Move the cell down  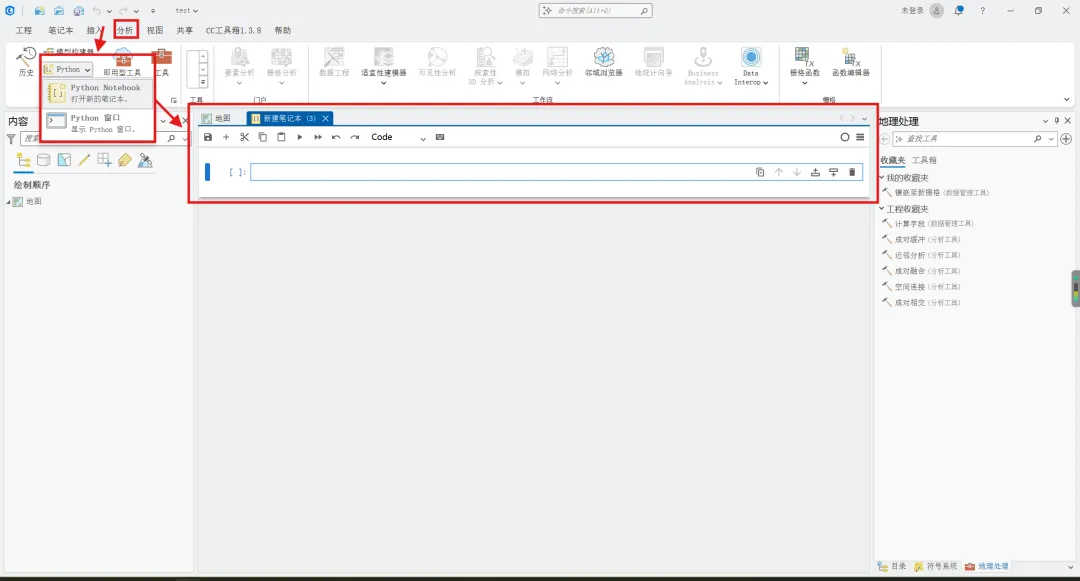pos(797,172)
